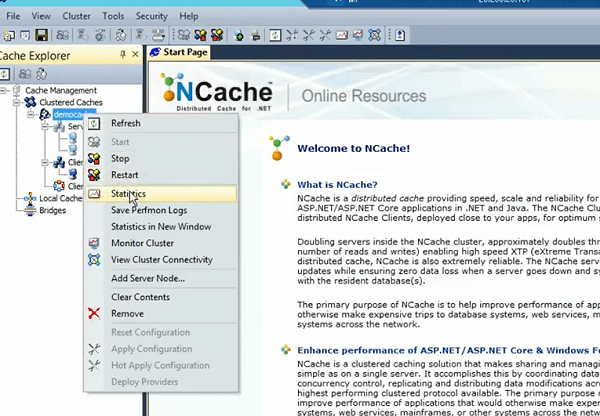Select Cache Management in the tree
This screenshot has width=600, height=416.
tap(60, 90)
